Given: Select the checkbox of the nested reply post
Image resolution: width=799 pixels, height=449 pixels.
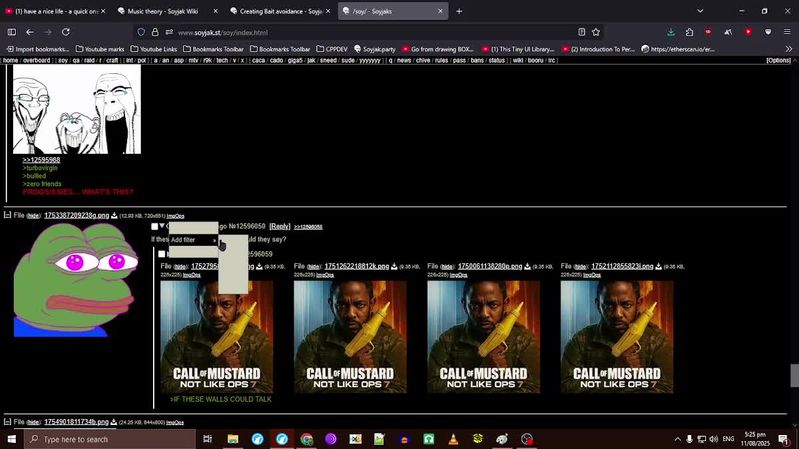Looking at the screenshot, I should [161, 254].
